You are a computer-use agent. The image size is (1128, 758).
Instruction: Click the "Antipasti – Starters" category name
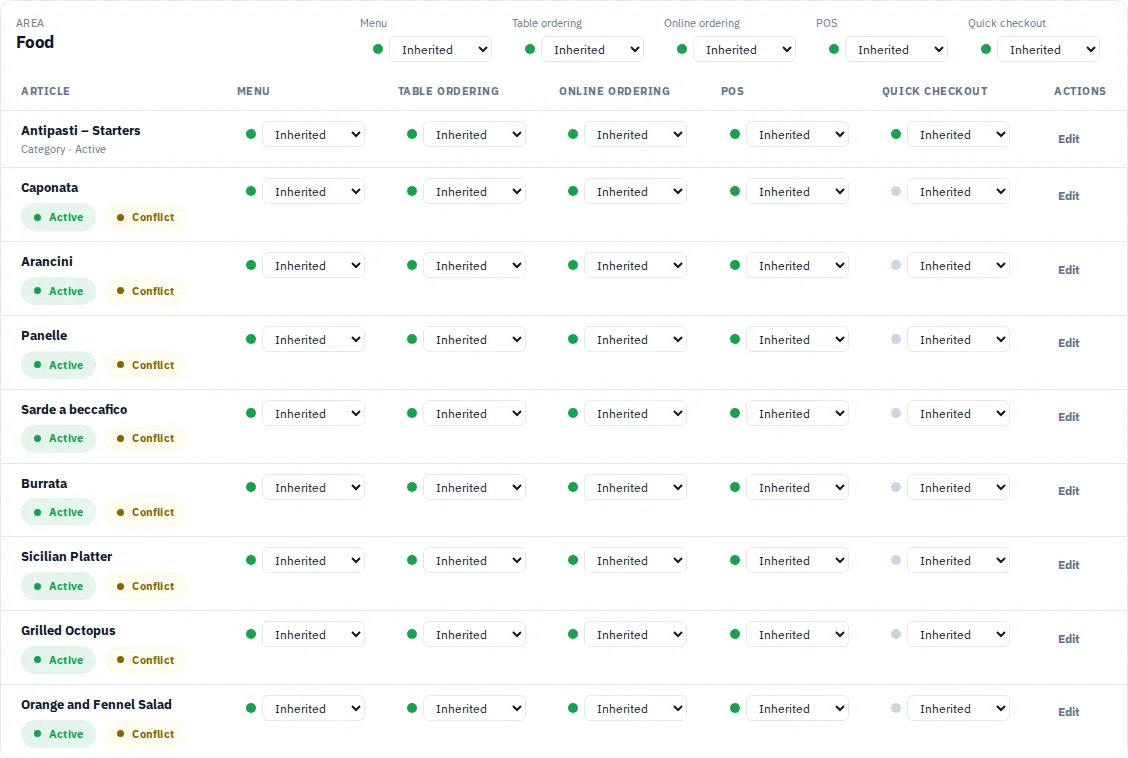coord(81,130)
